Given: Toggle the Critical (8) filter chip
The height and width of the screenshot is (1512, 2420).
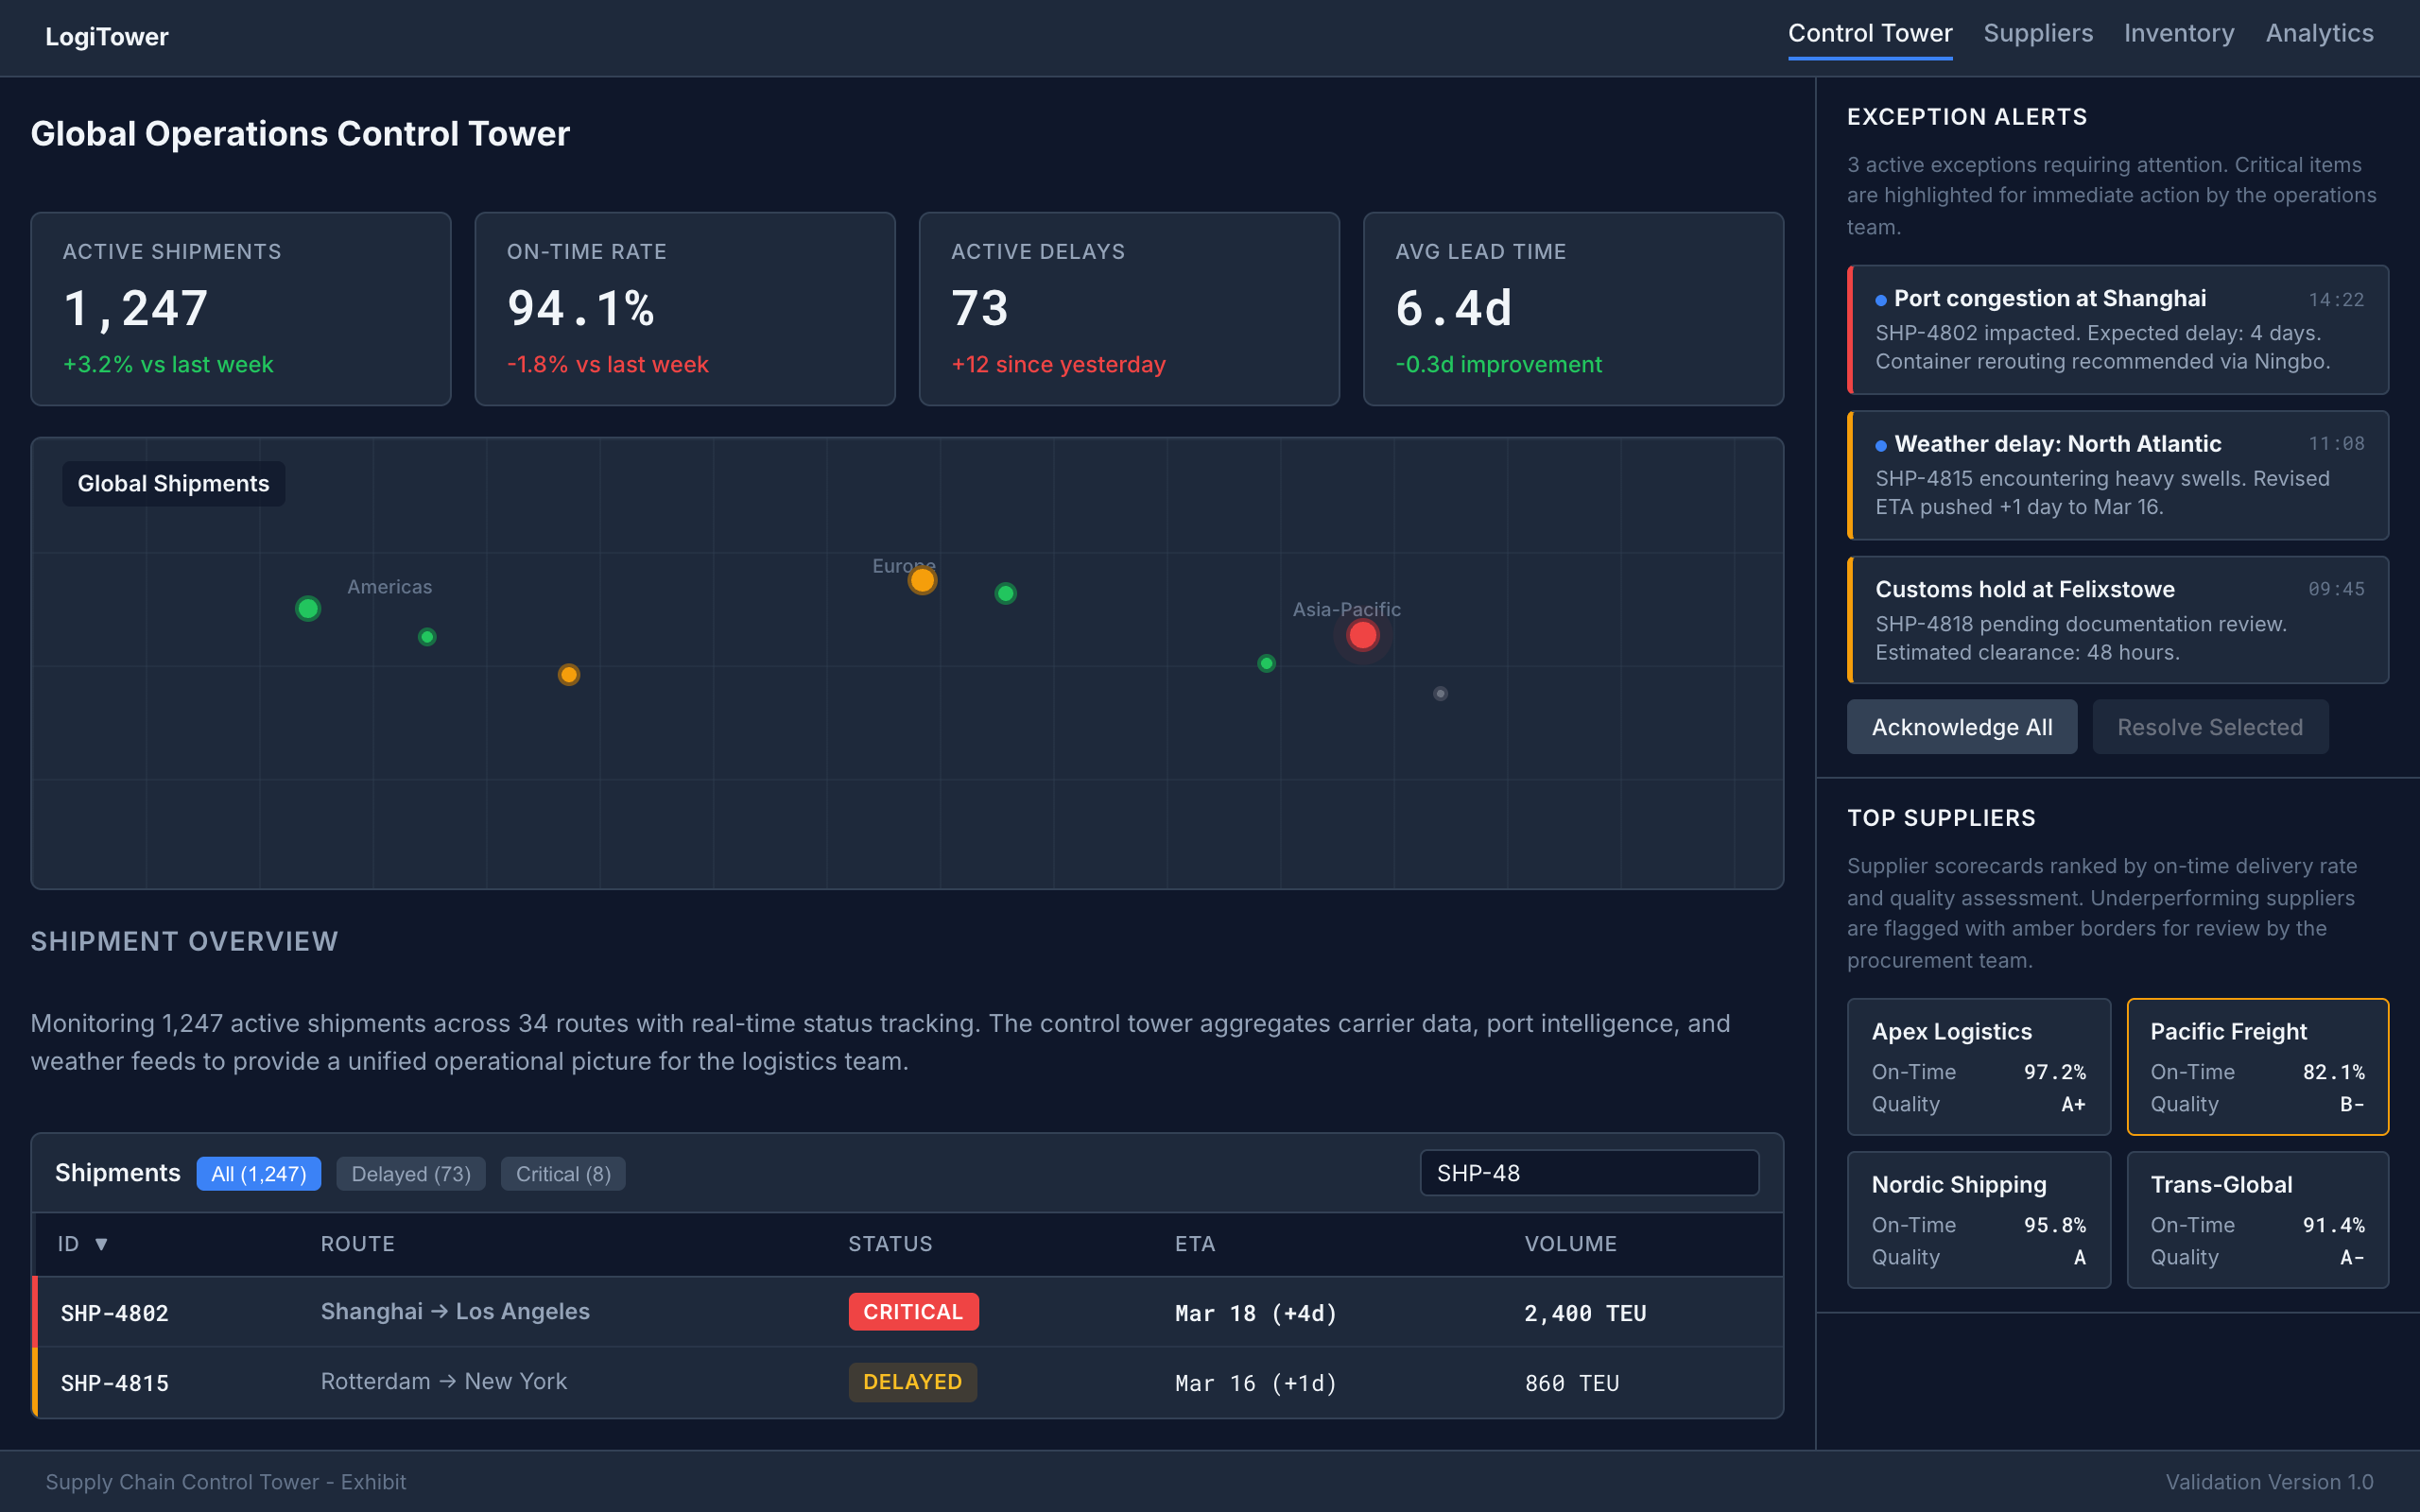Looking at the screenshot, I should coord(563,1174).
